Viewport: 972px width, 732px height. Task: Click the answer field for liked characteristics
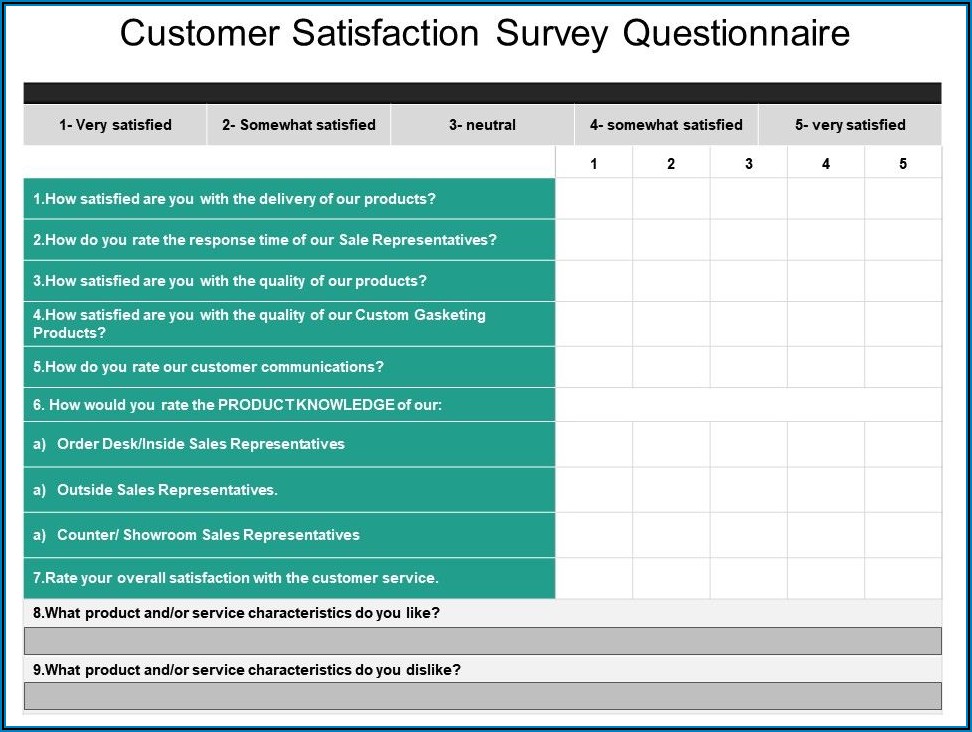coord(482,641)
